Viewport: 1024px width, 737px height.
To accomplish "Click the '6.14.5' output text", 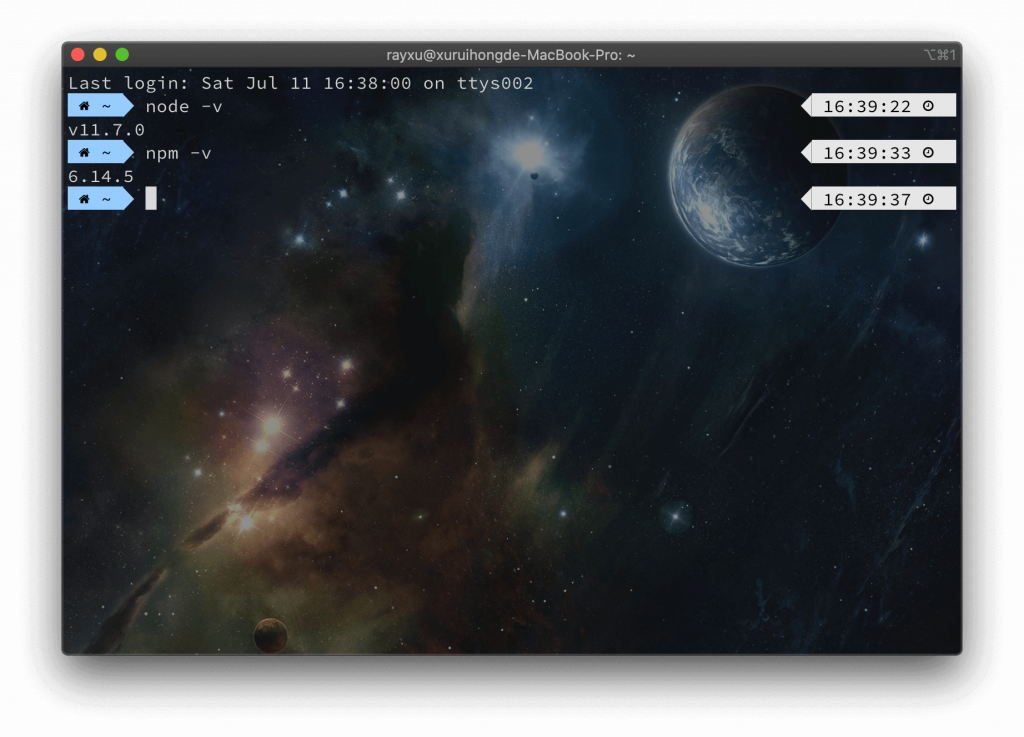I will (101, 176).
